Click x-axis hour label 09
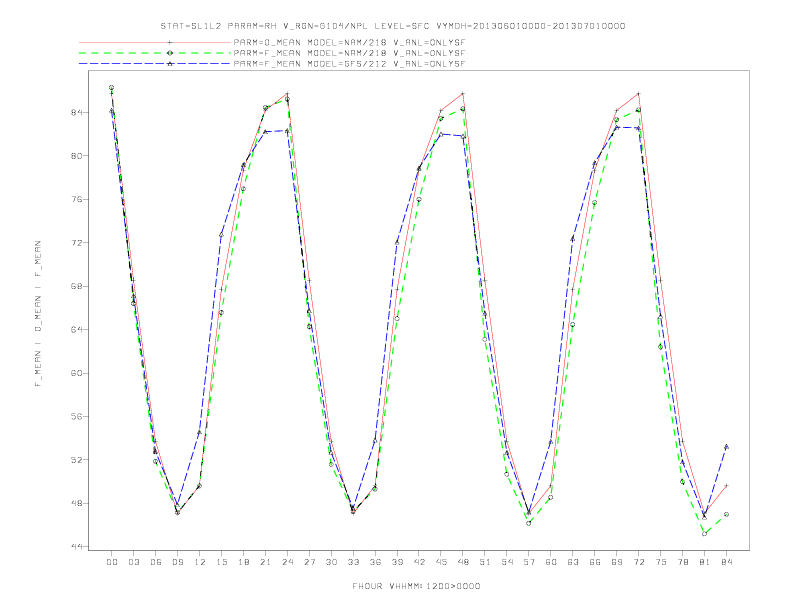The height and width of the screenshot is (612, 792). pyautogui.click(x=178, y=562)
